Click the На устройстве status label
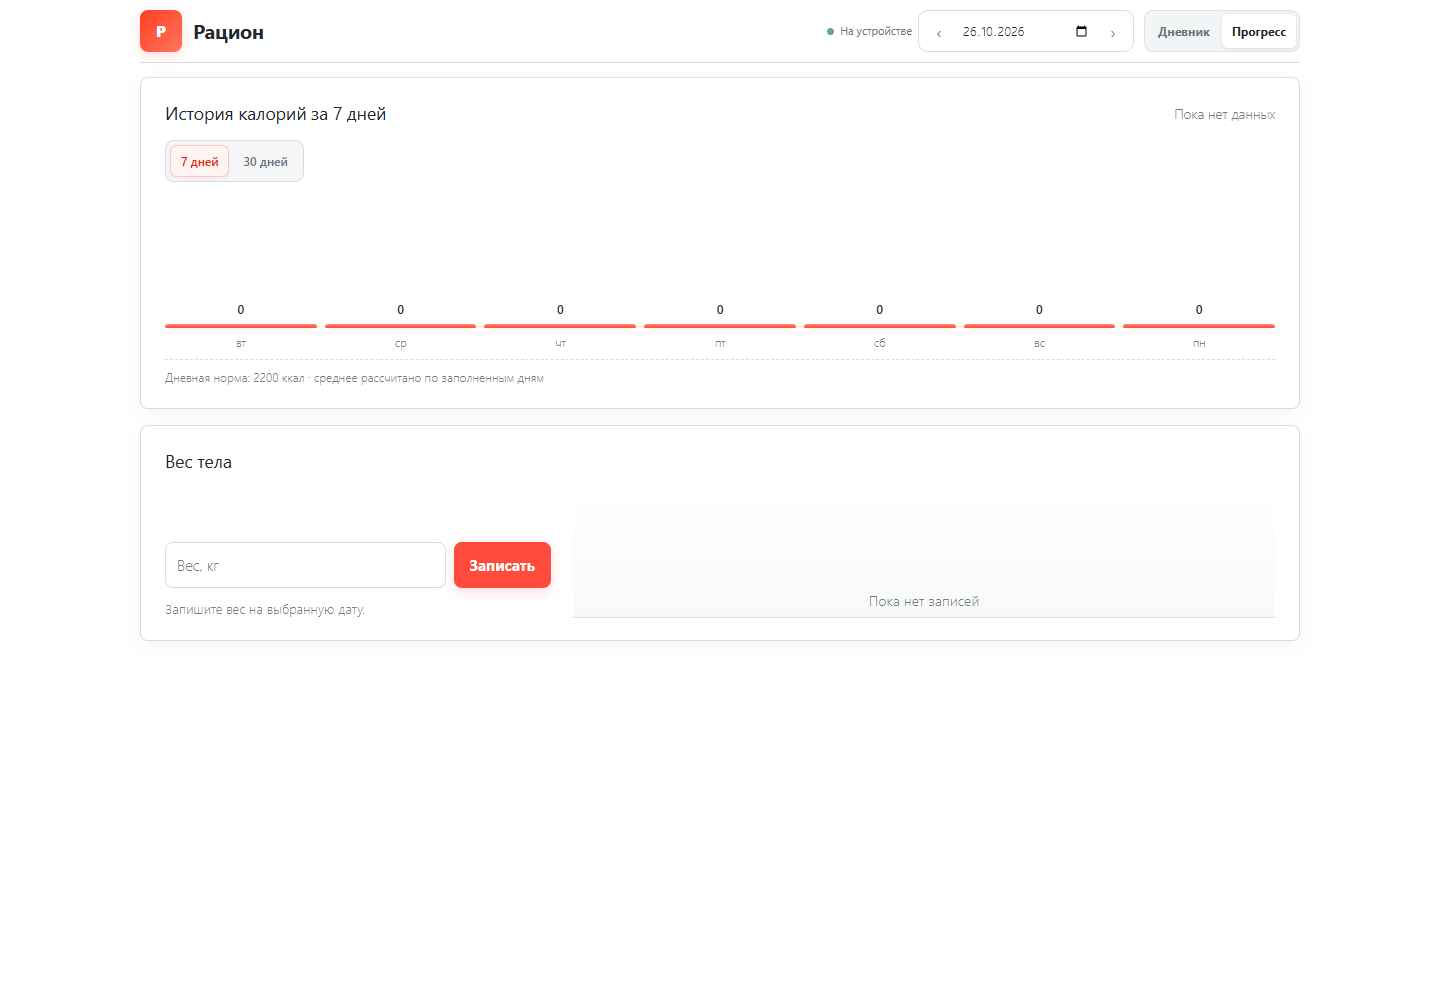The height and width of the screenshot is (1000, 1440). pyautogui.click(x=869, y=31)
